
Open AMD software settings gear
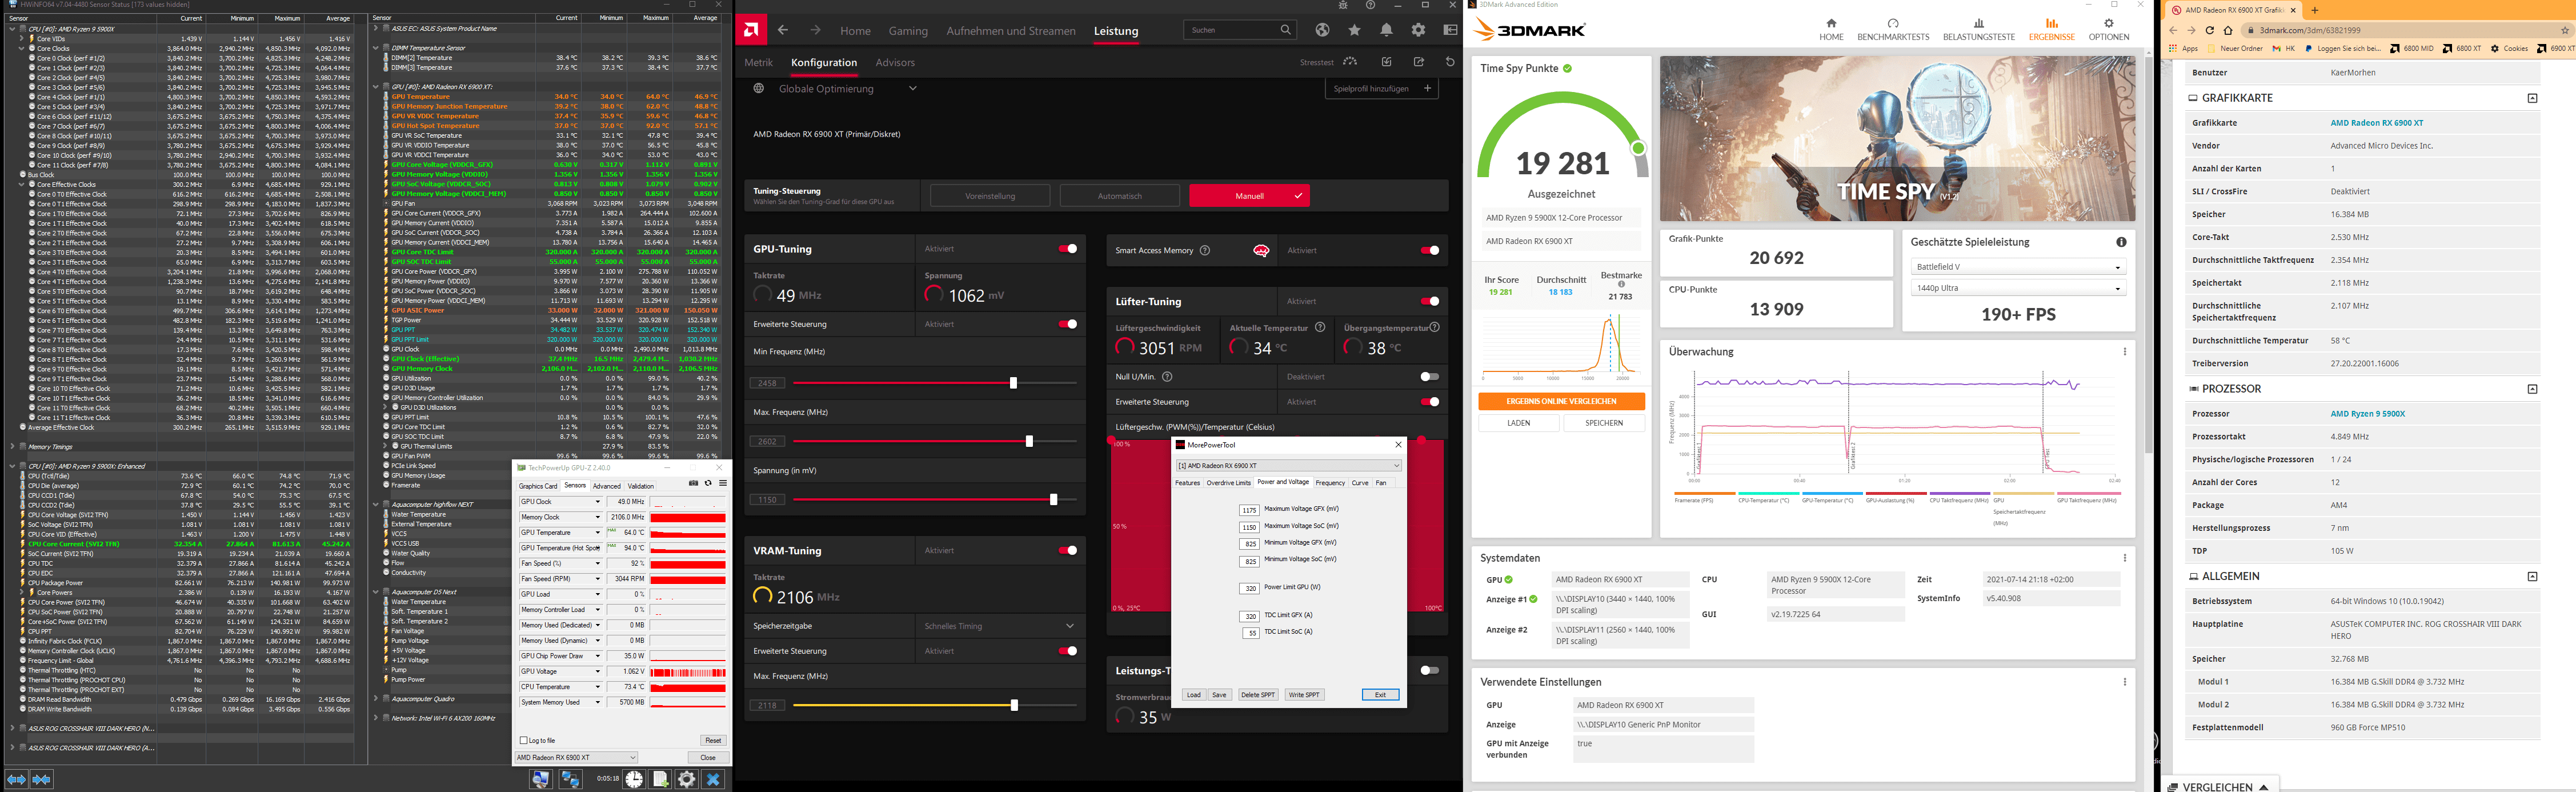tap(1418, 31)
